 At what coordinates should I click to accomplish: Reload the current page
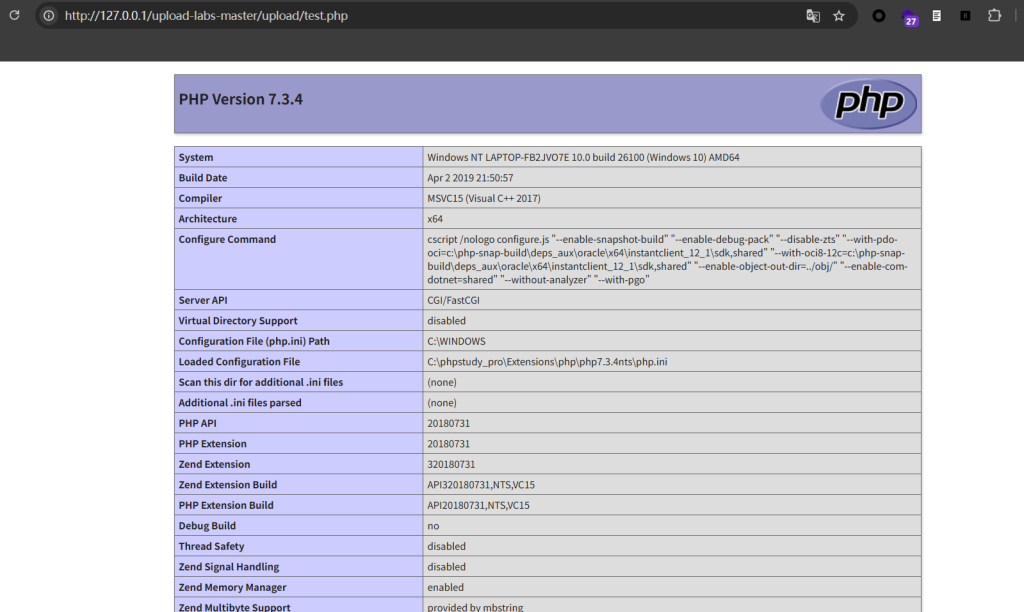14,16
